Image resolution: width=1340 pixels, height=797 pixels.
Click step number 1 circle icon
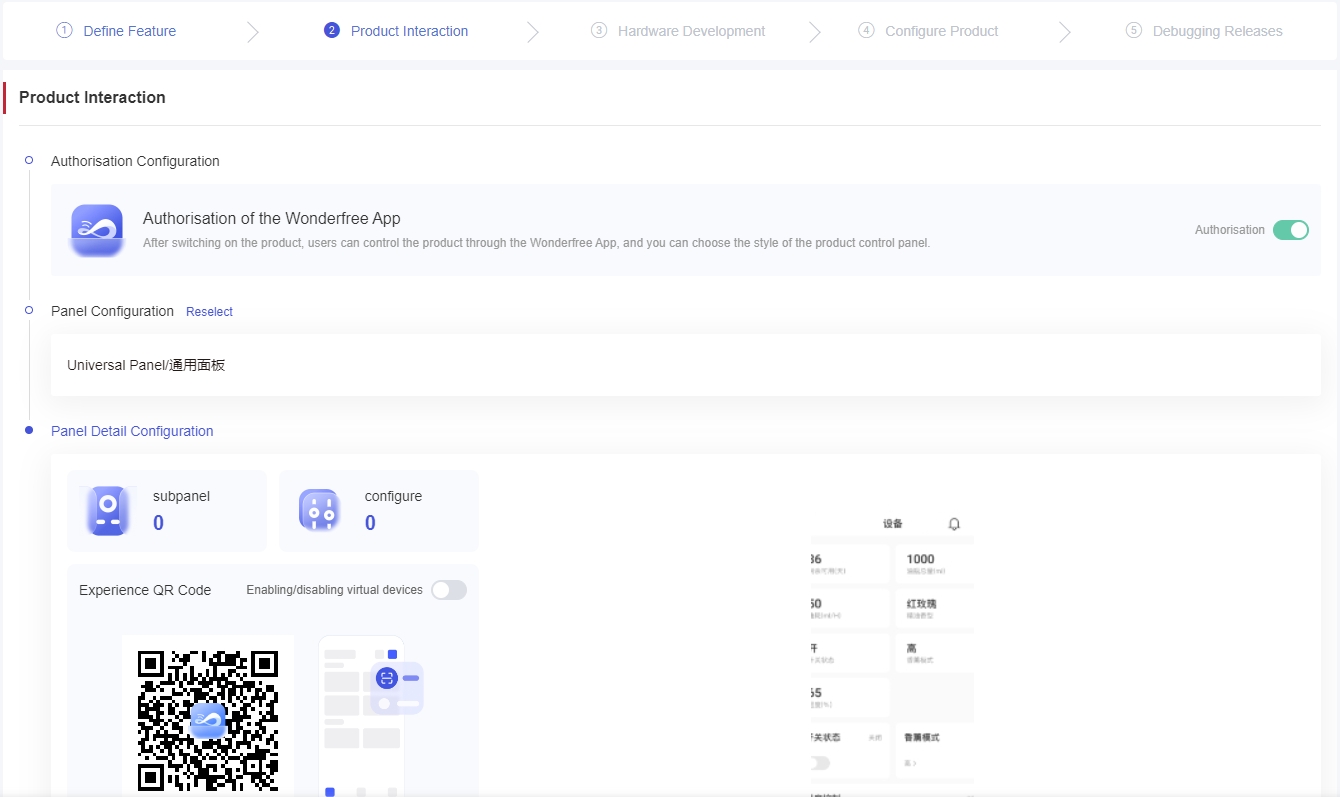65,30
